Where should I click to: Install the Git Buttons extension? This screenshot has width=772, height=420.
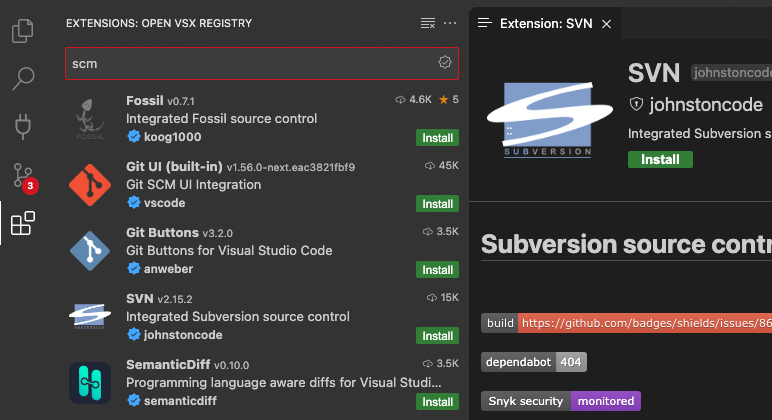[x=437, y=270]
